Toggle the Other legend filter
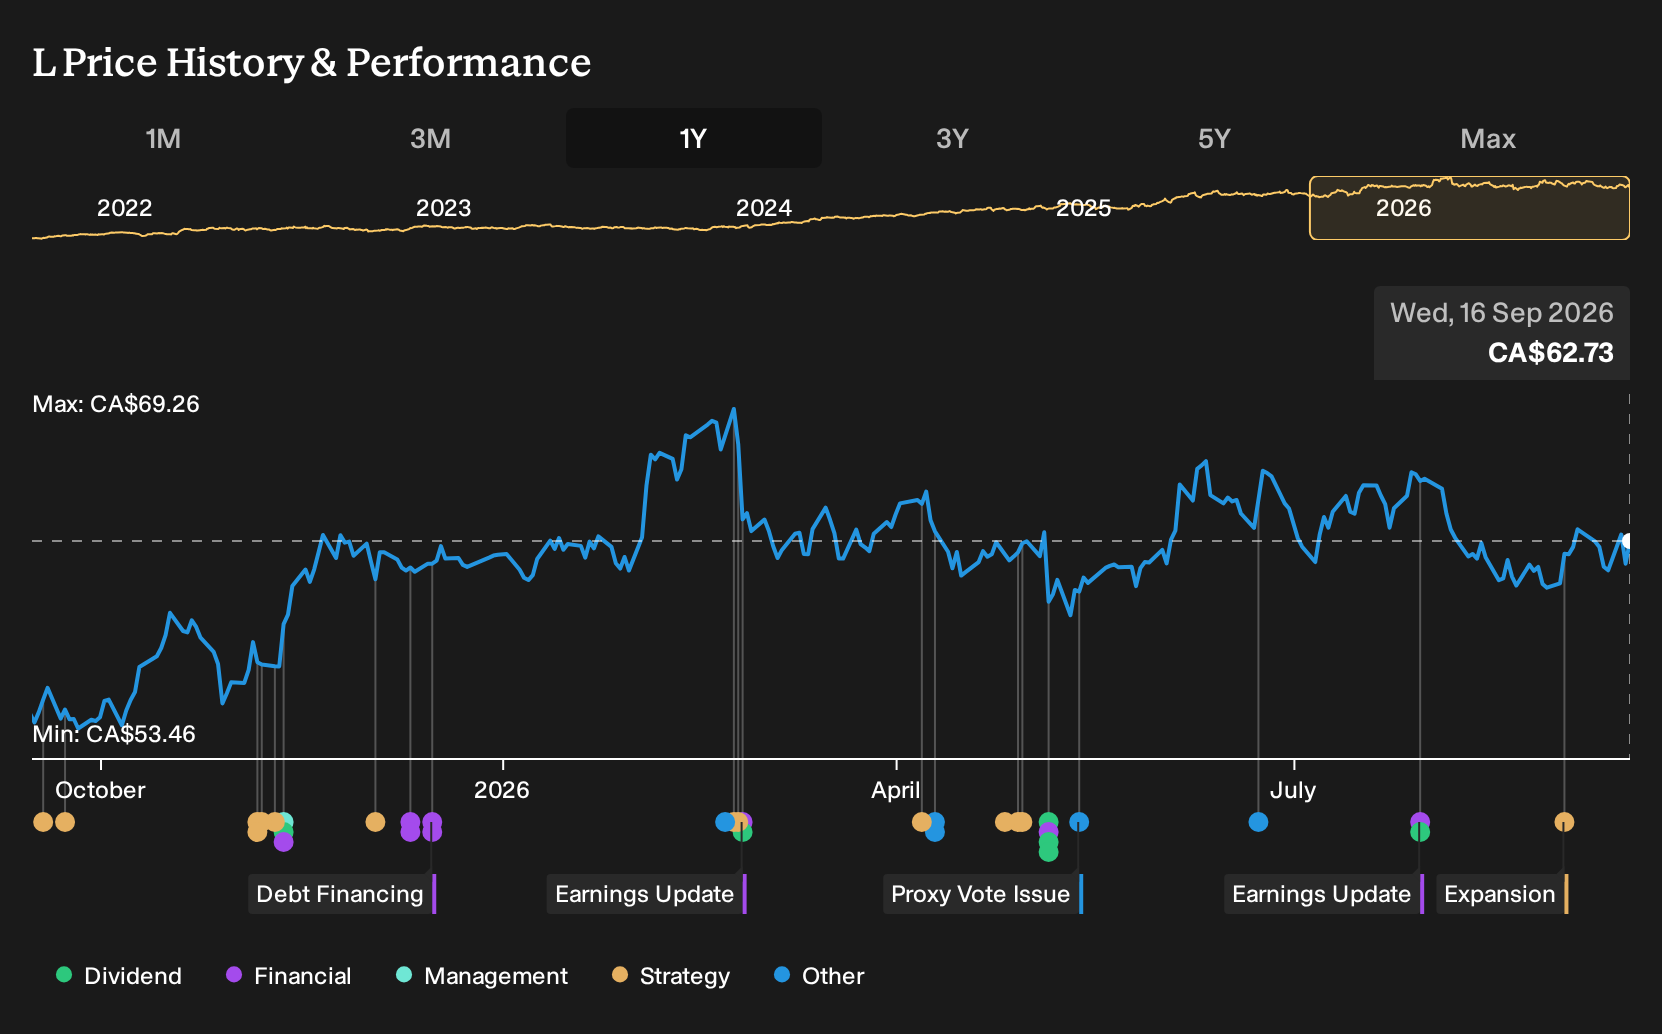 tap(819, 976)
